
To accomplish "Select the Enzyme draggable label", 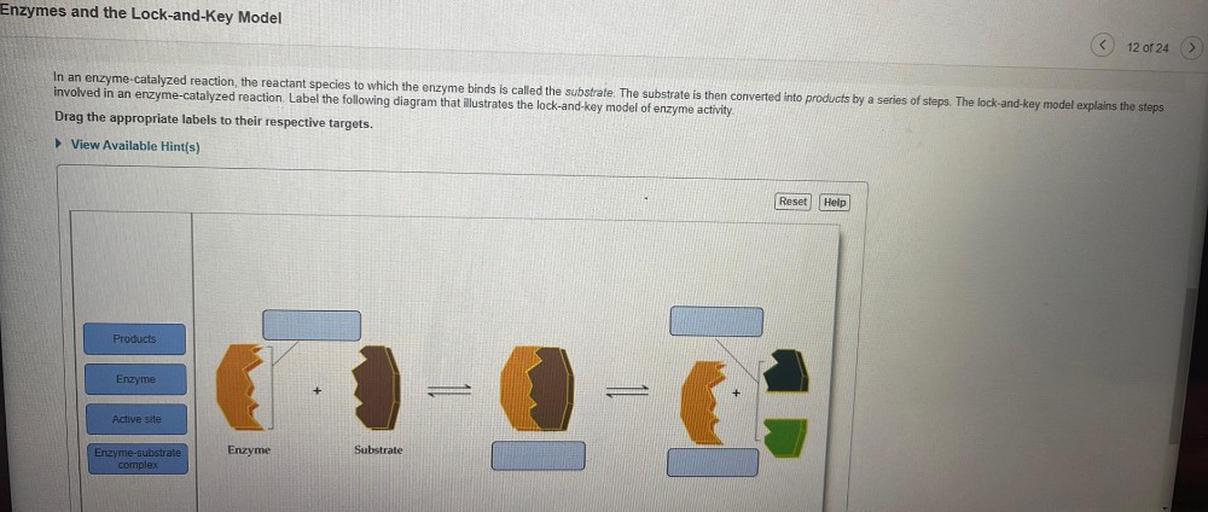I will coord(135,380).
